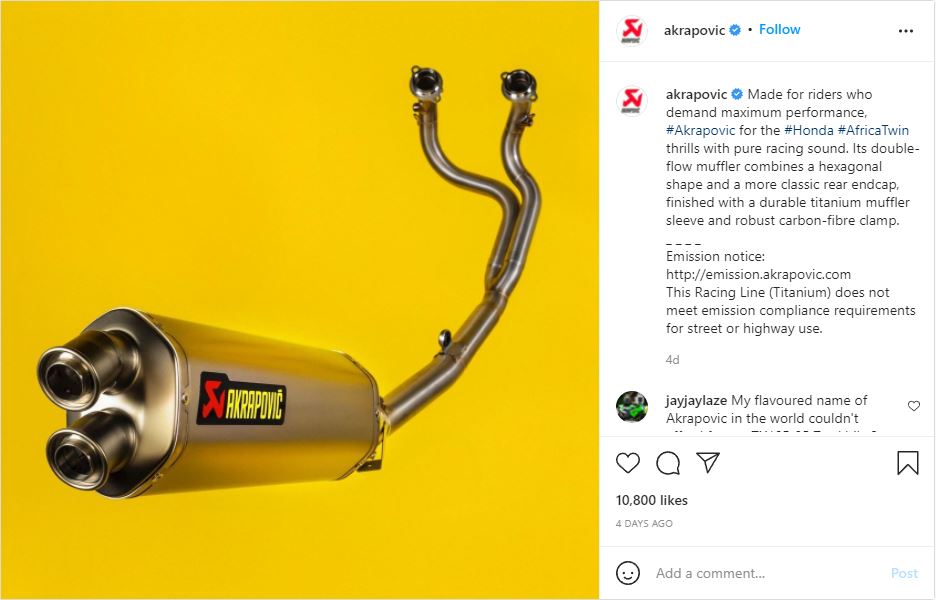The width and height of the screenshot is (936, 600).
Task: Open the three-dot more options menu
Action: click(x=906, y=31)
